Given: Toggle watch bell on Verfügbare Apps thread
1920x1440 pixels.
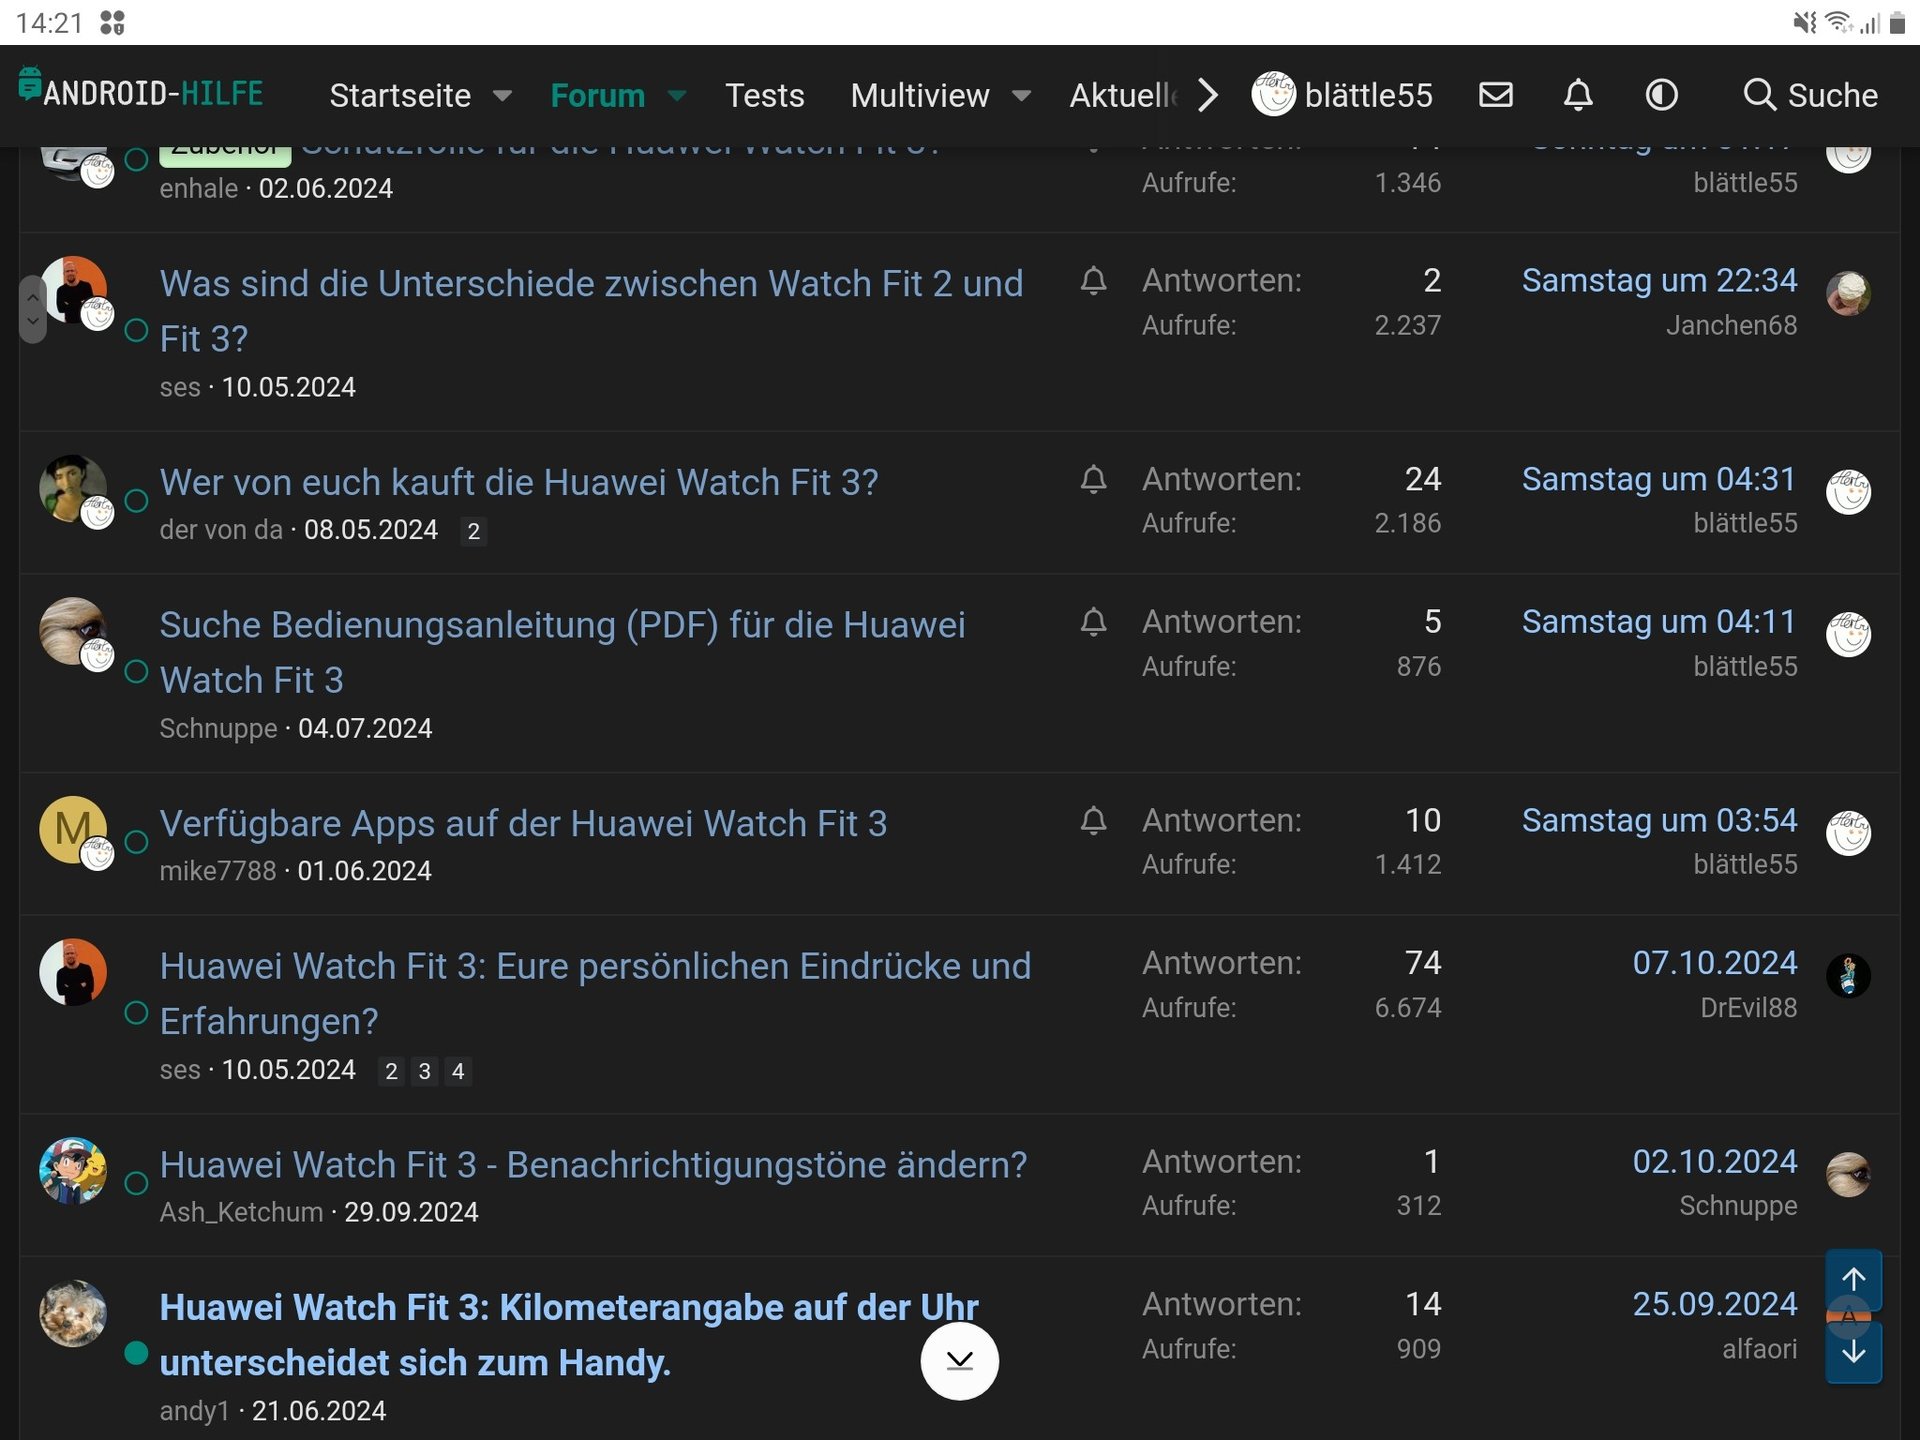Looking at the screenshot, I should pyautogui.click(x=1093, y=821).
